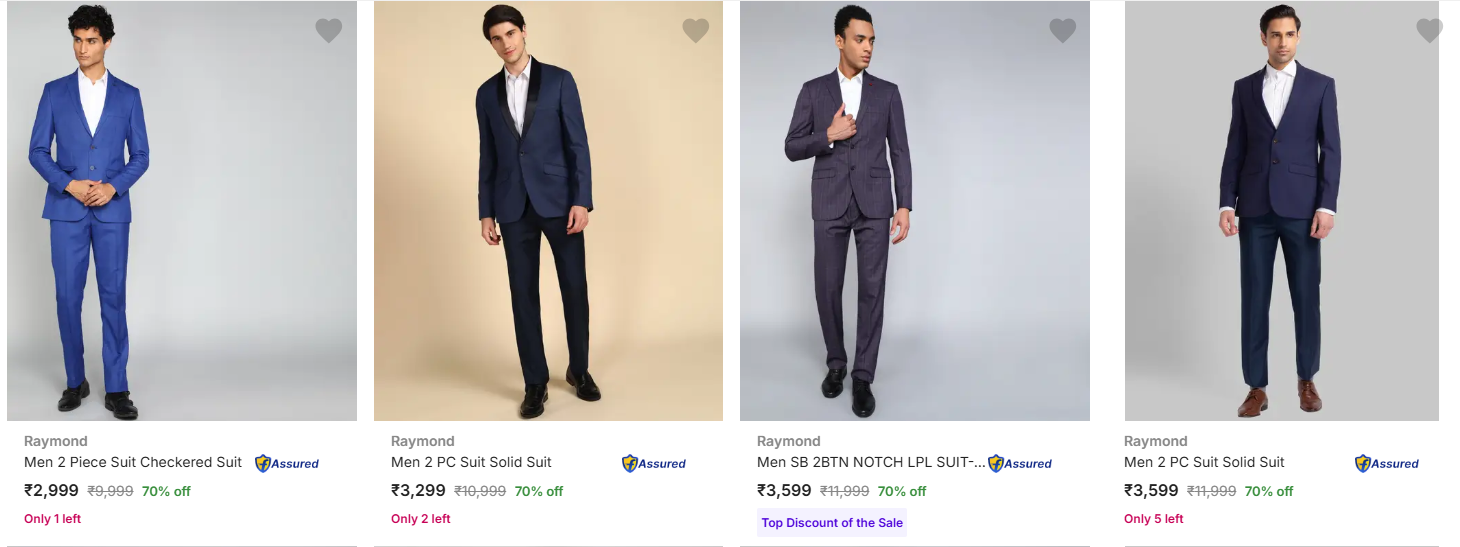Open 'Men 2 Piece Suit Checkered Suit' link
This screenshot has height=547, width=1460.
(133, 462)
